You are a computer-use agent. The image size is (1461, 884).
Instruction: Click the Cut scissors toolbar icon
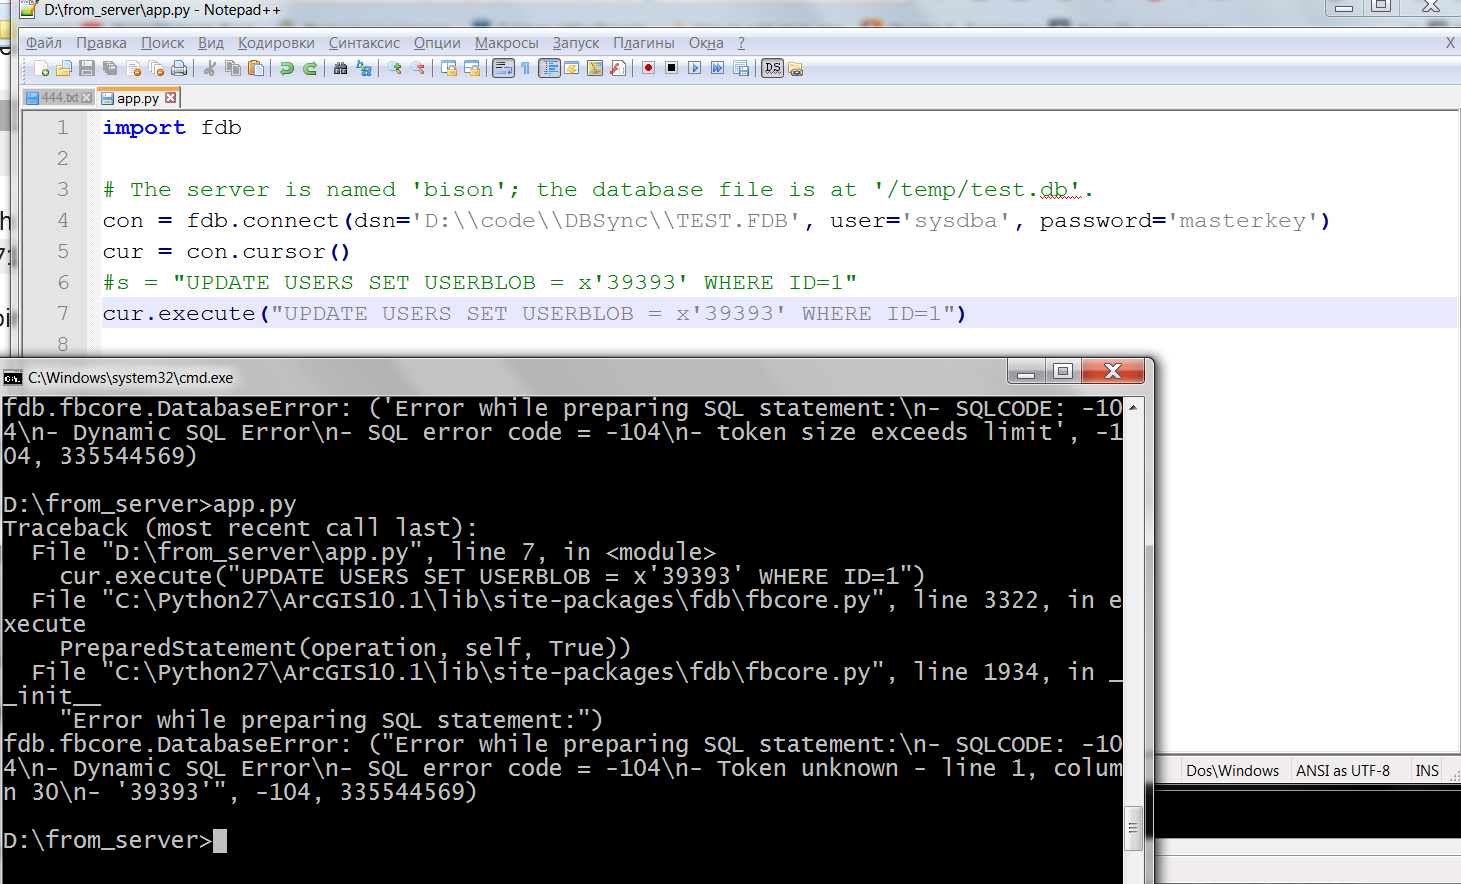pos(210,68)
